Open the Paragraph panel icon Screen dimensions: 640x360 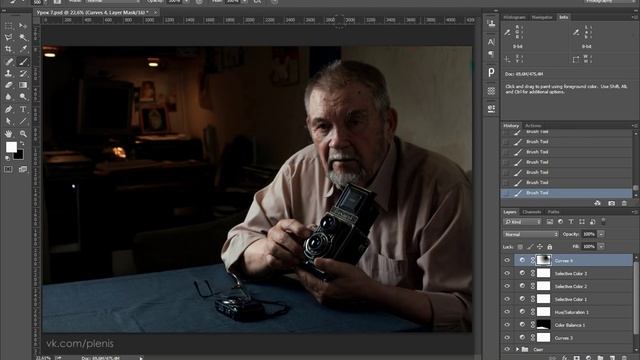[x=491, y=54]
